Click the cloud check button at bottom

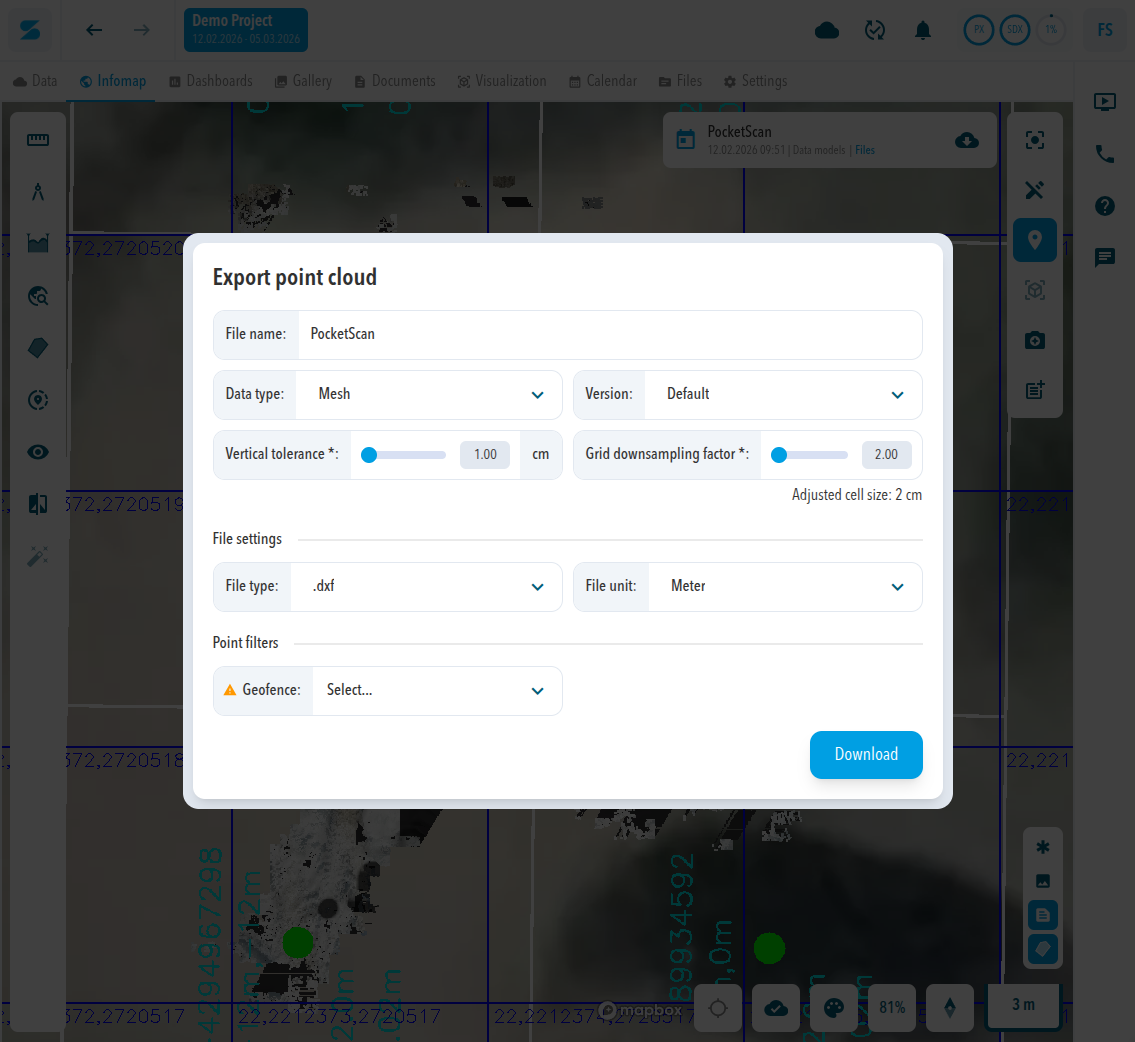pyautogui.click(x=776, y=1008)
